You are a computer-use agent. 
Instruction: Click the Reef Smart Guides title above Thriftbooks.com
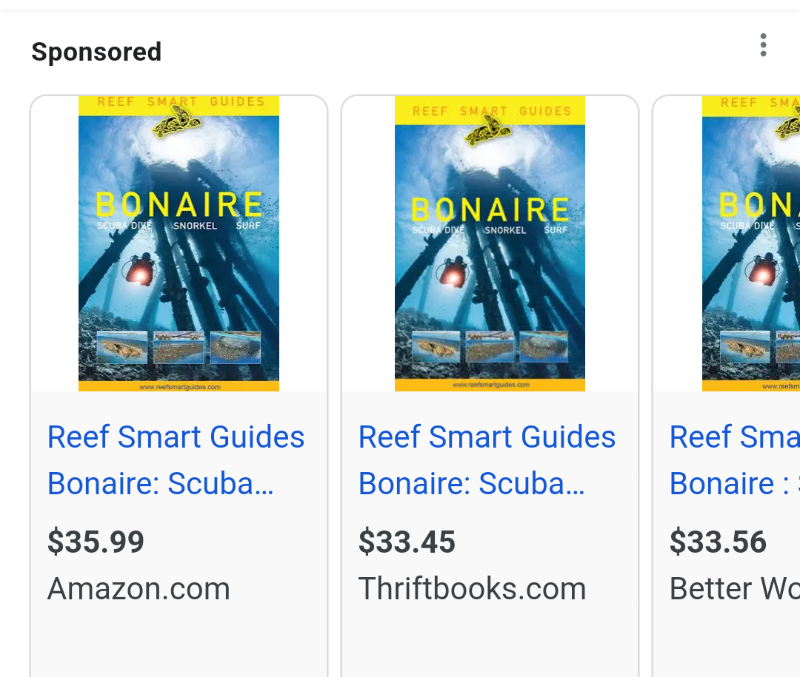click(487, 460)
